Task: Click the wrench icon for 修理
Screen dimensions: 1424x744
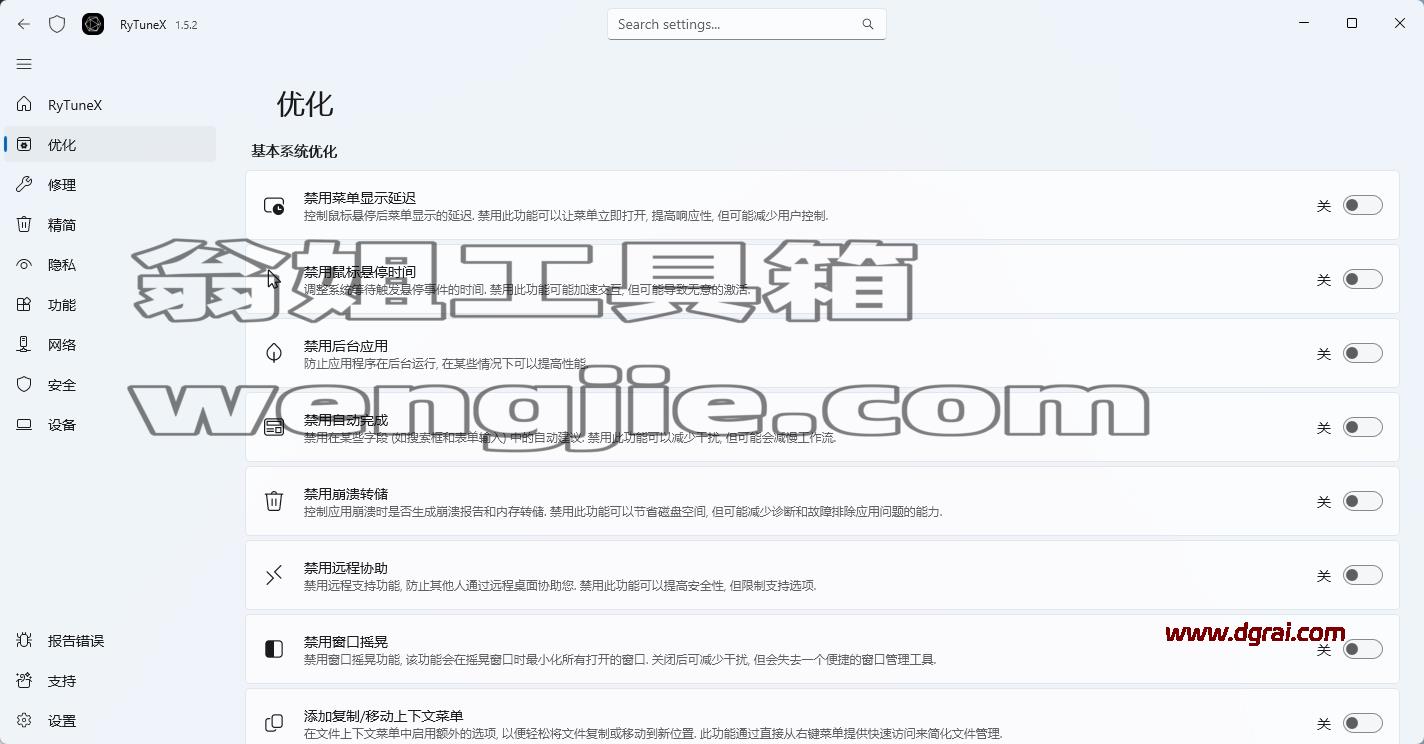Action: 24,185
